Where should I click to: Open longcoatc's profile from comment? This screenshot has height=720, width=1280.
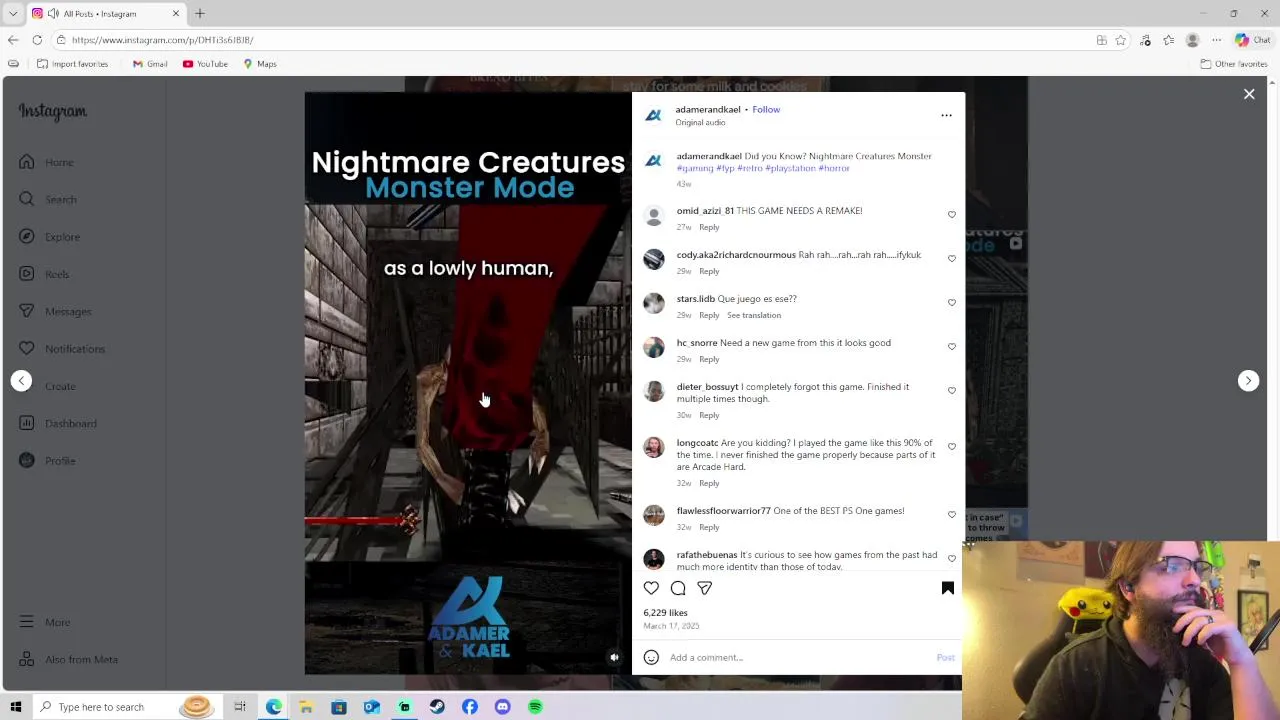(697, 443)
